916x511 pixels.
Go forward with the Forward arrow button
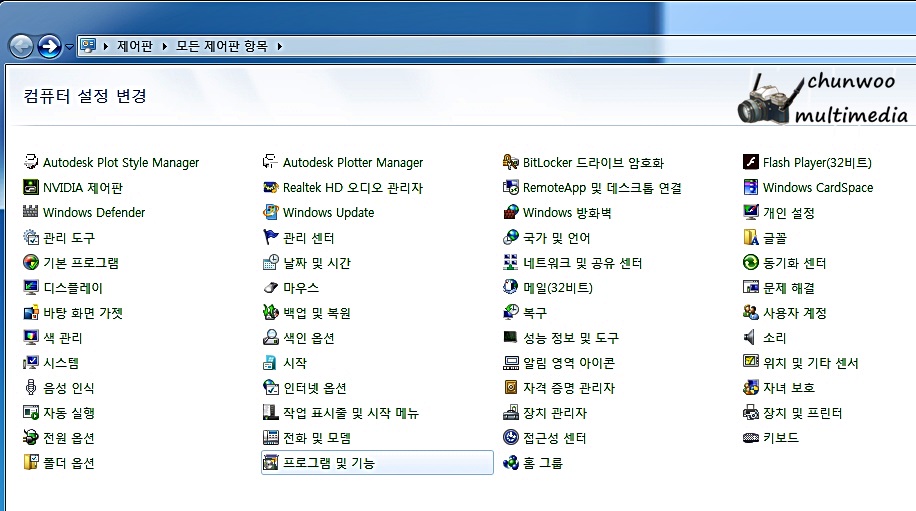pos(50,46)
